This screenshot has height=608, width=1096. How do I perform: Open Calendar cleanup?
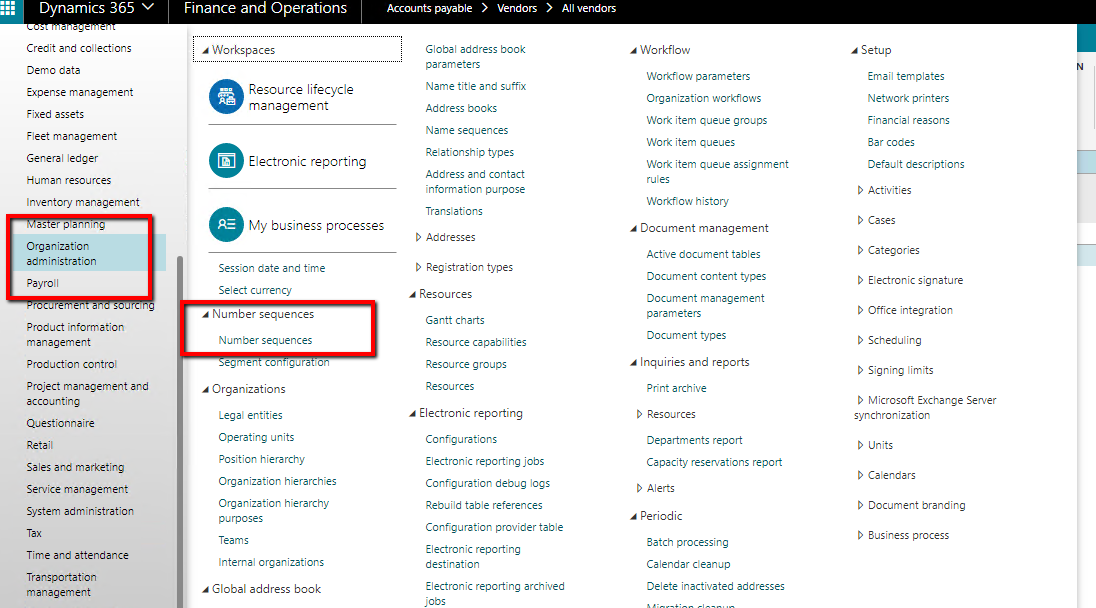click(x=688, y=565)
